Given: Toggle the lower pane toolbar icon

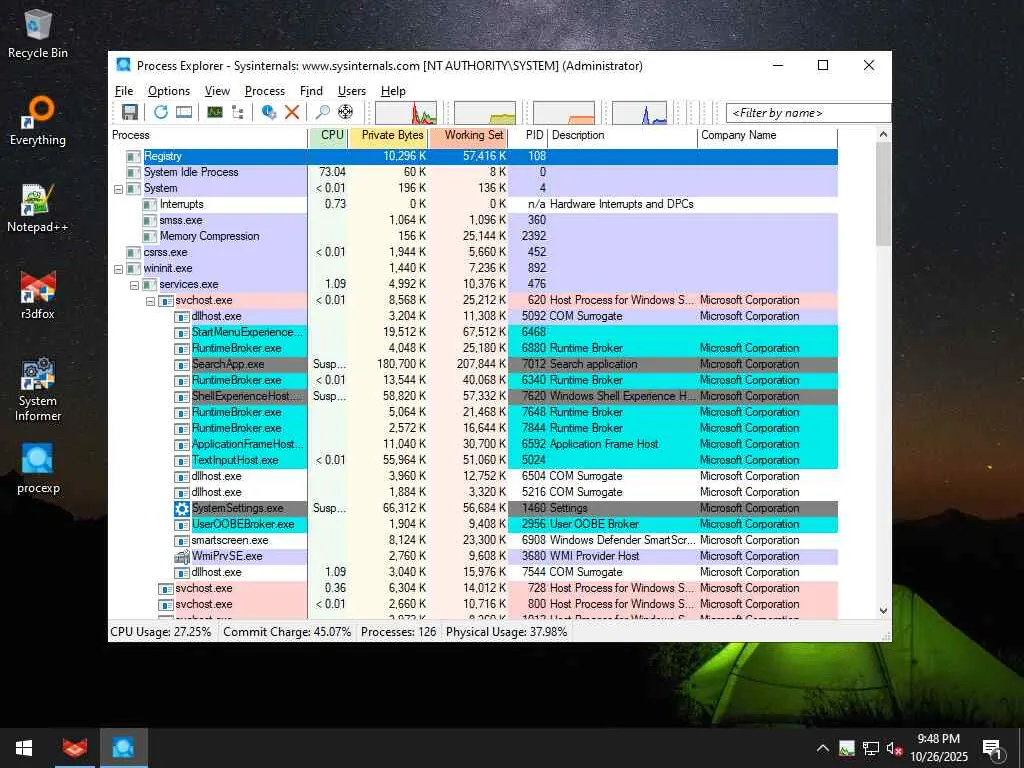Looking at the screenshot, I should 184,112.
